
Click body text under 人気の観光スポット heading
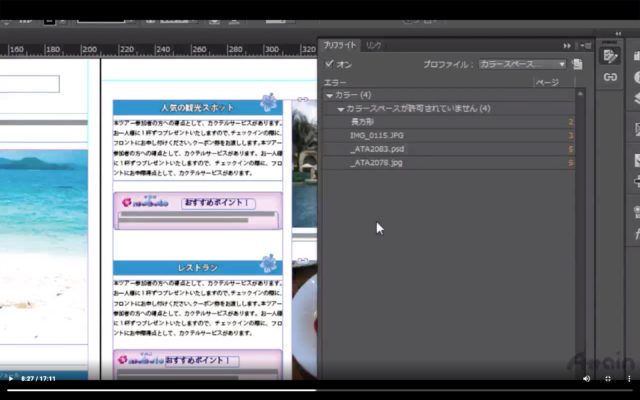tap(198, 148)
